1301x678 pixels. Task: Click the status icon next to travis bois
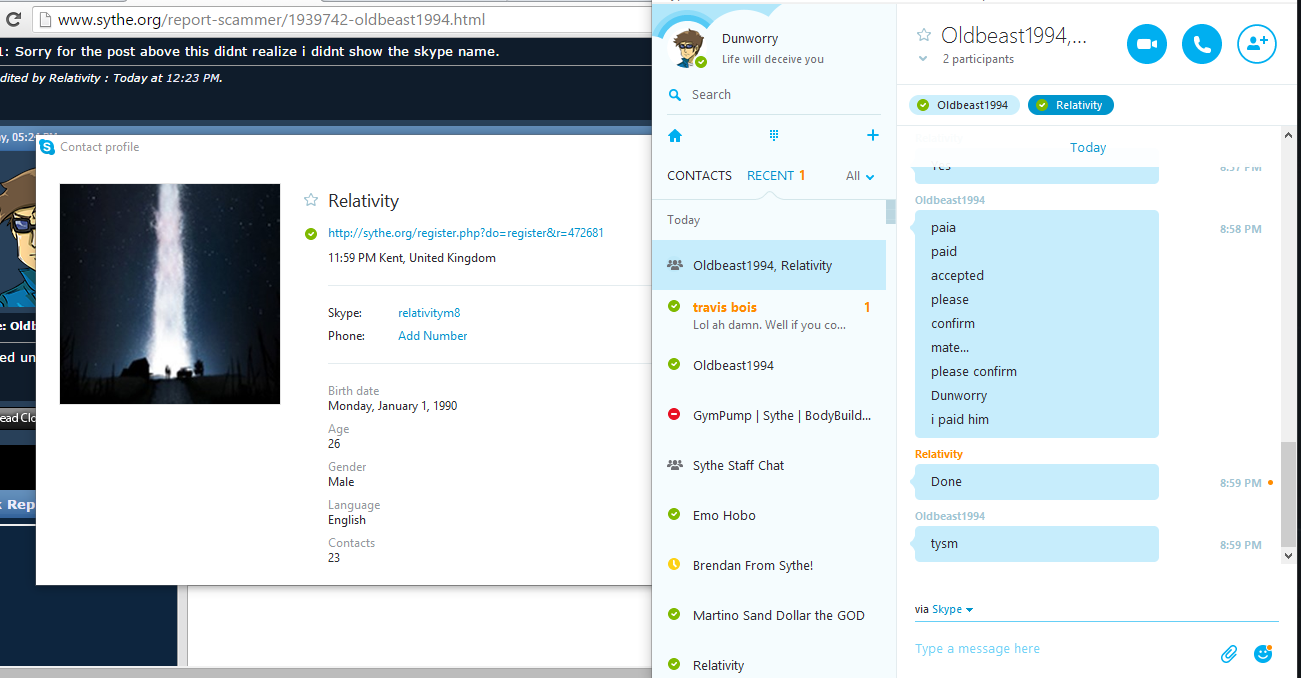(x=674, y=306)
